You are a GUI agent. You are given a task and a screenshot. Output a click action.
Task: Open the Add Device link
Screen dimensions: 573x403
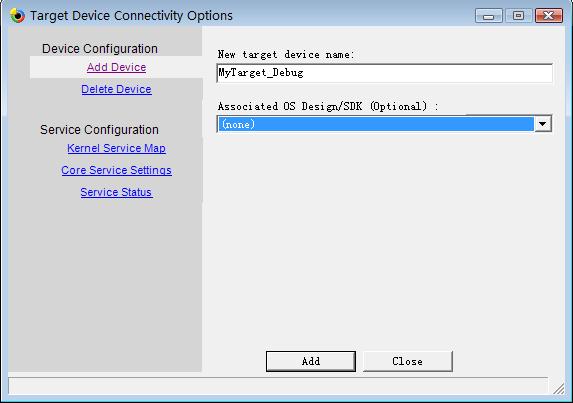[x=116, y=67]
